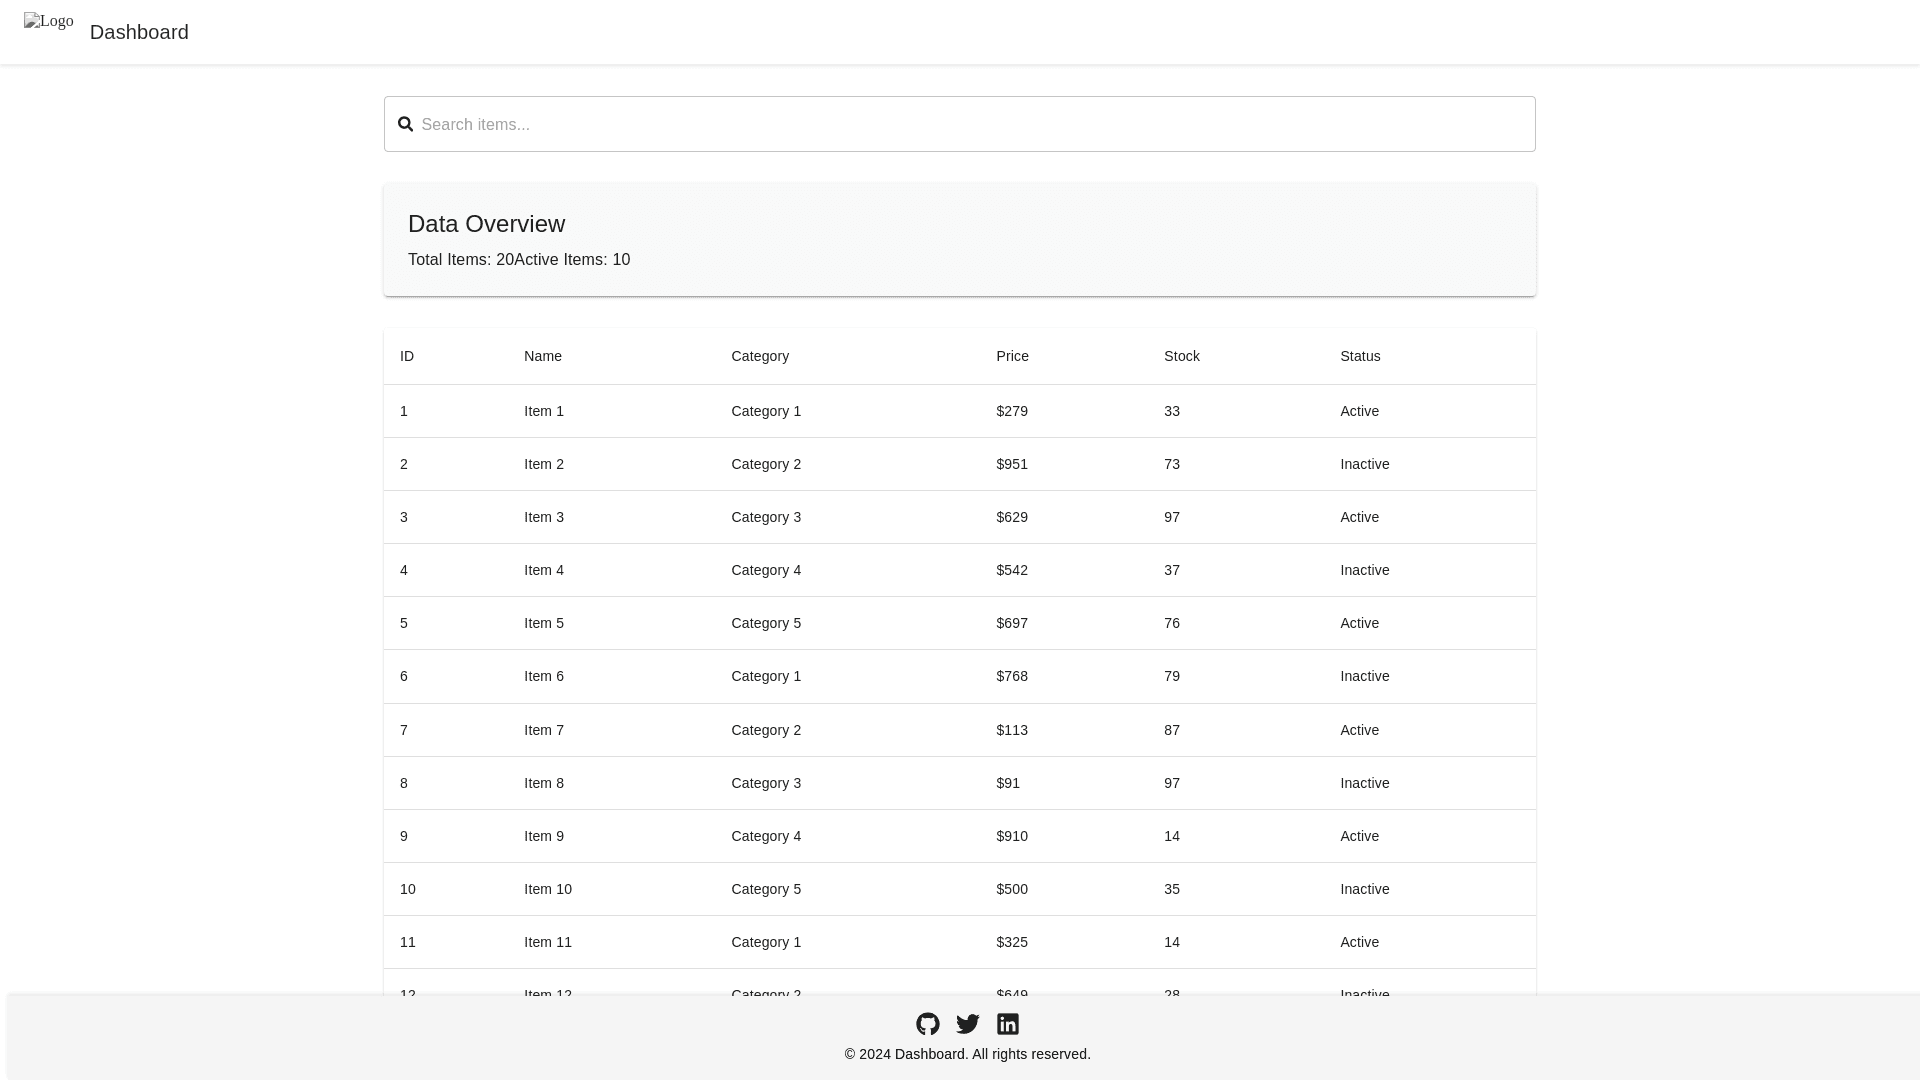Select the Item 9 row

tap(959, 836)
